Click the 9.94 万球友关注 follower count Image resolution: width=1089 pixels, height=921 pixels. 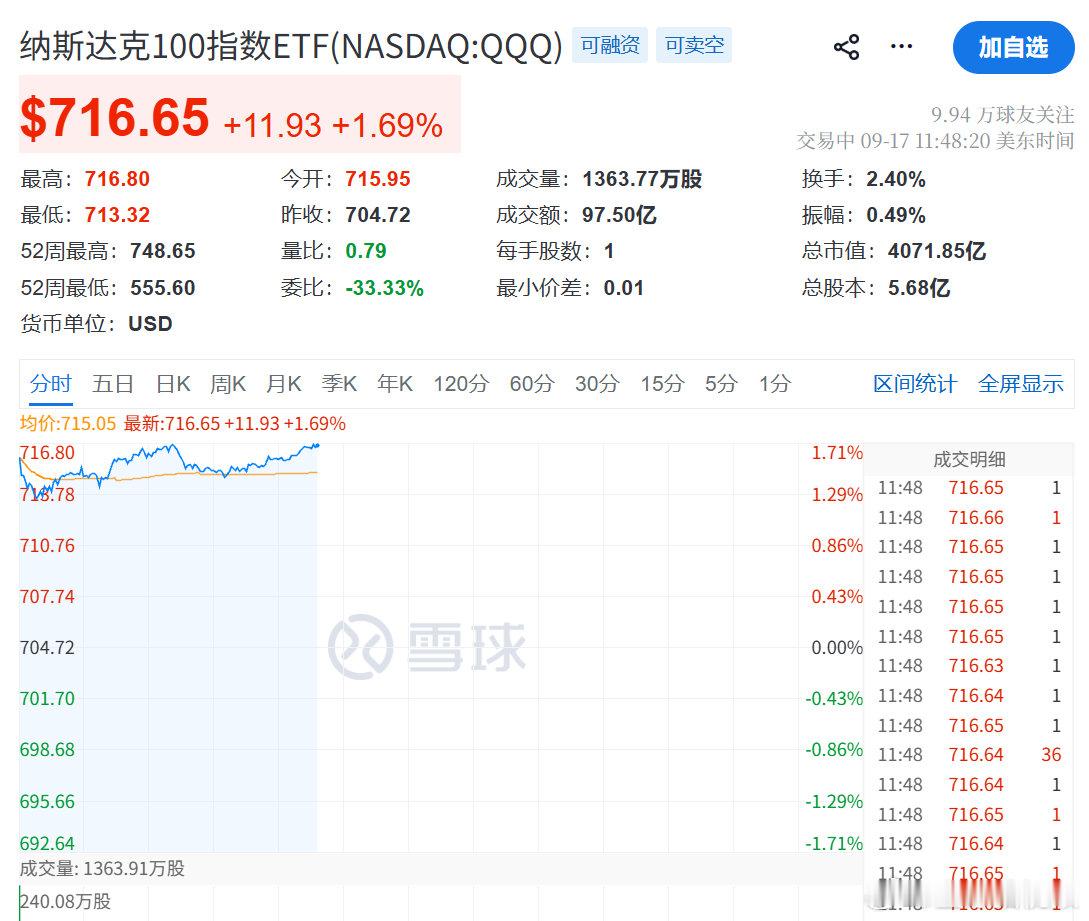coord(1002,114)
